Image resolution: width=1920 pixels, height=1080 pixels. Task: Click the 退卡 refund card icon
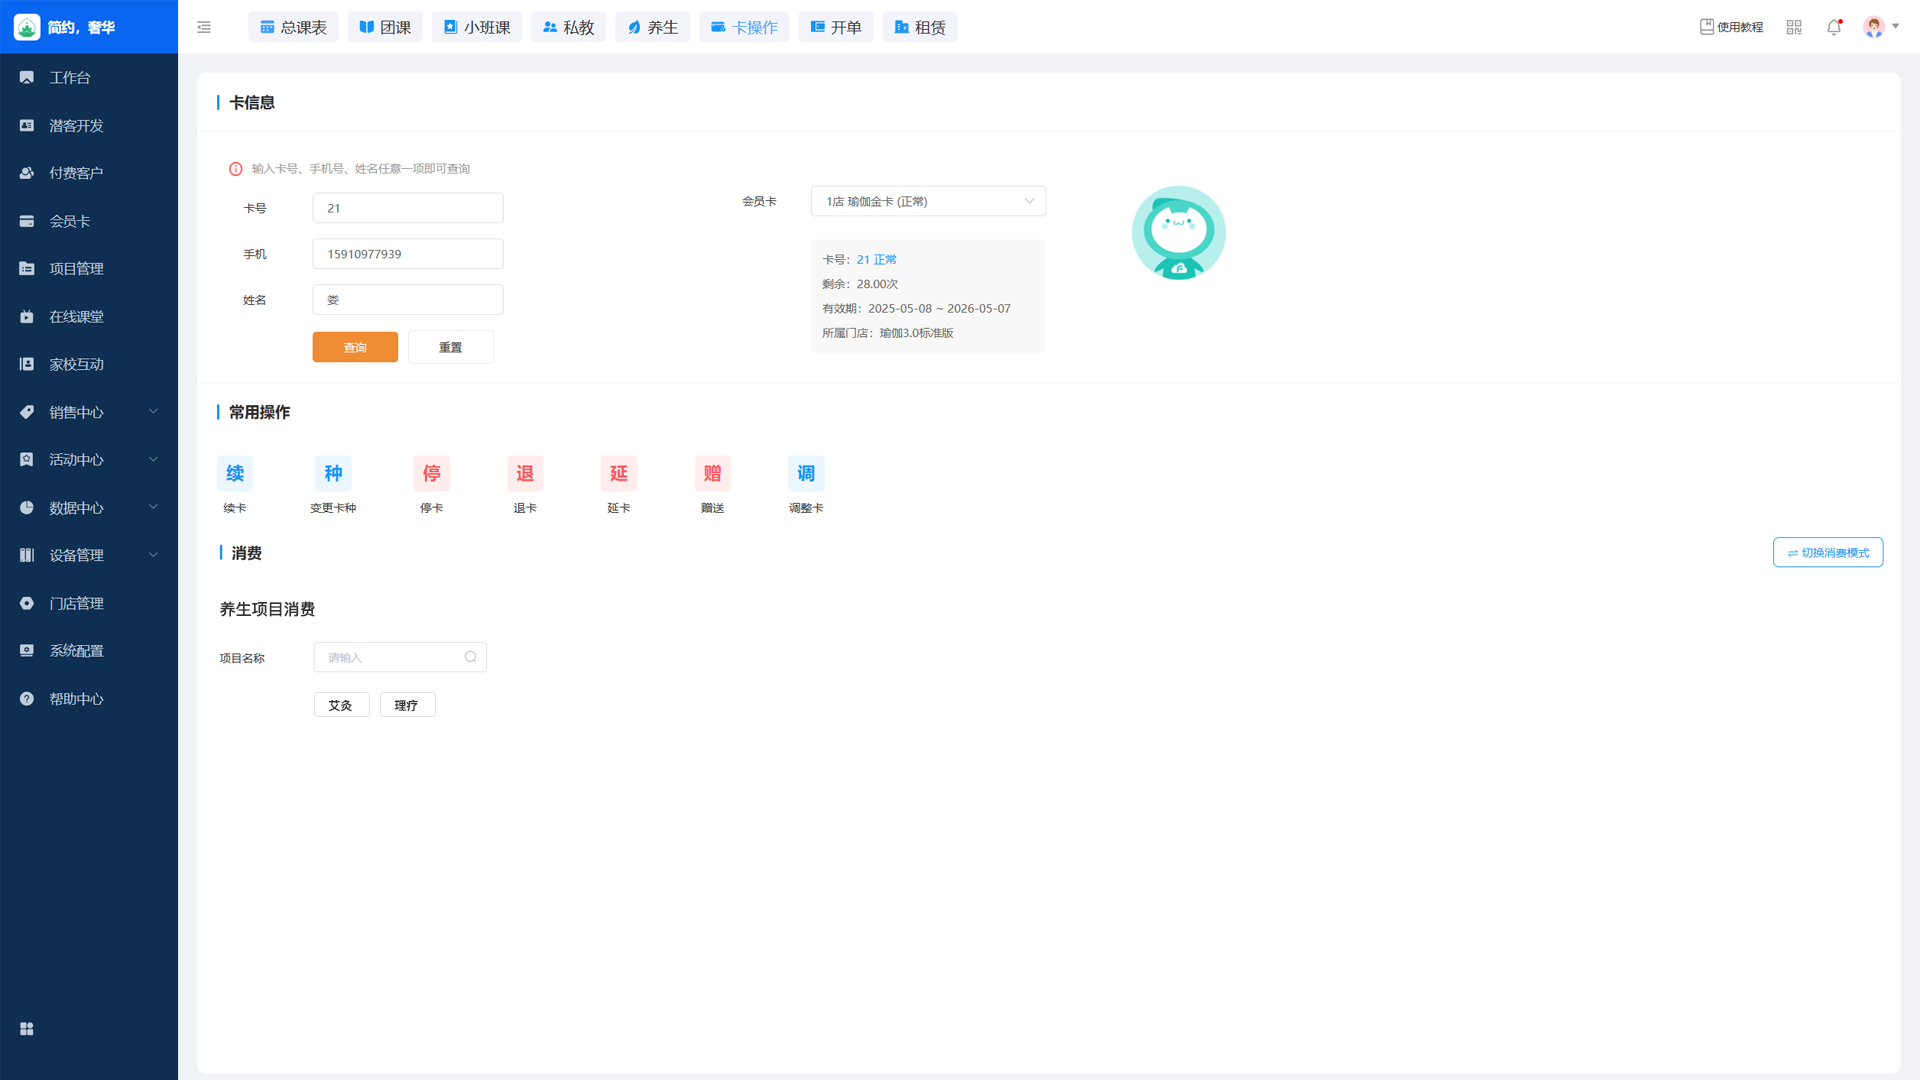pos(525,474)
